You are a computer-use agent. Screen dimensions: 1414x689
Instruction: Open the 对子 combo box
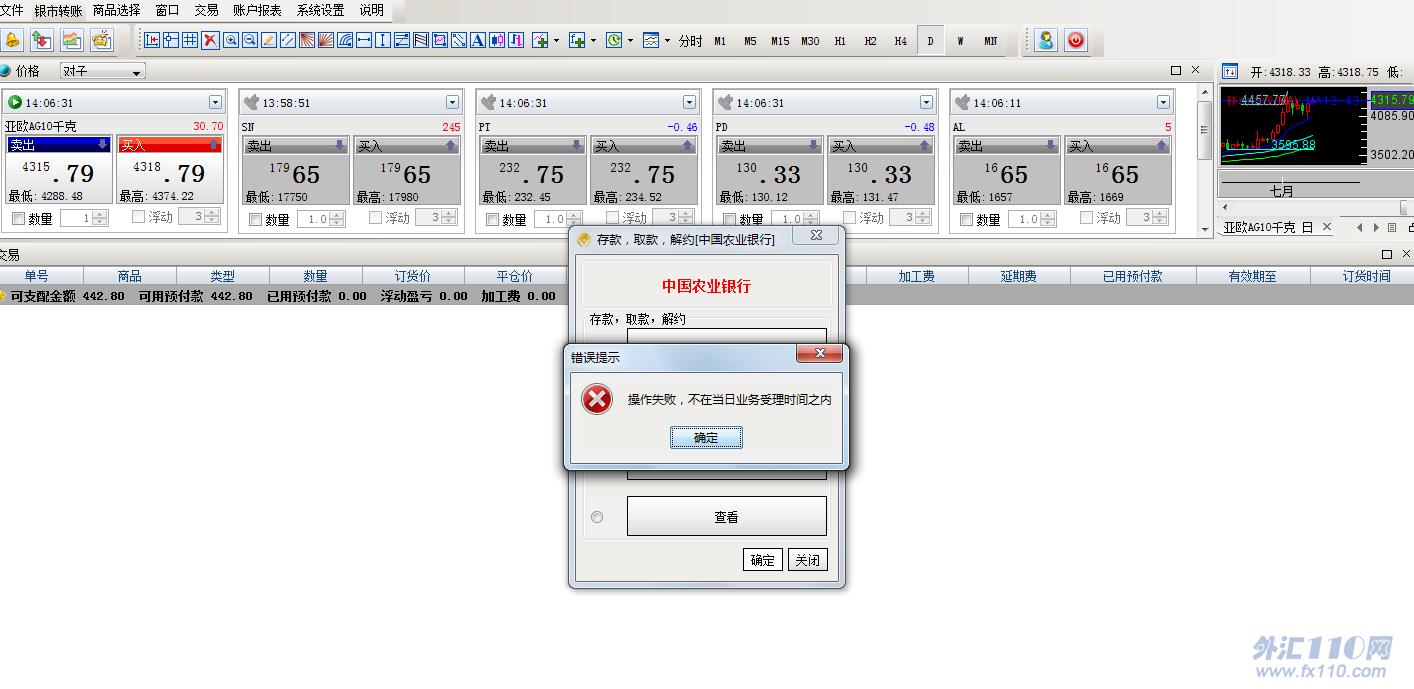102,71
